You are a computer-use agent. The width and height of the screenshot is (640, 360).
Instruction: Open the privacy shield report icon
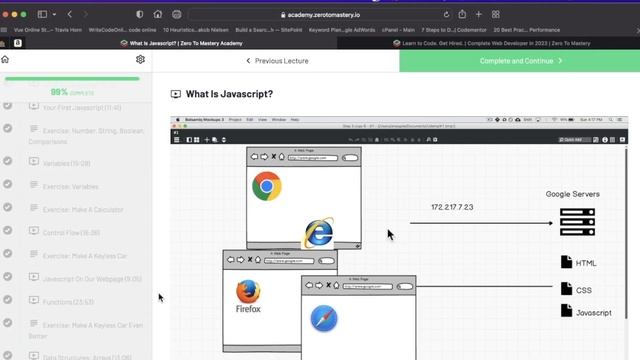click(140, 14)
